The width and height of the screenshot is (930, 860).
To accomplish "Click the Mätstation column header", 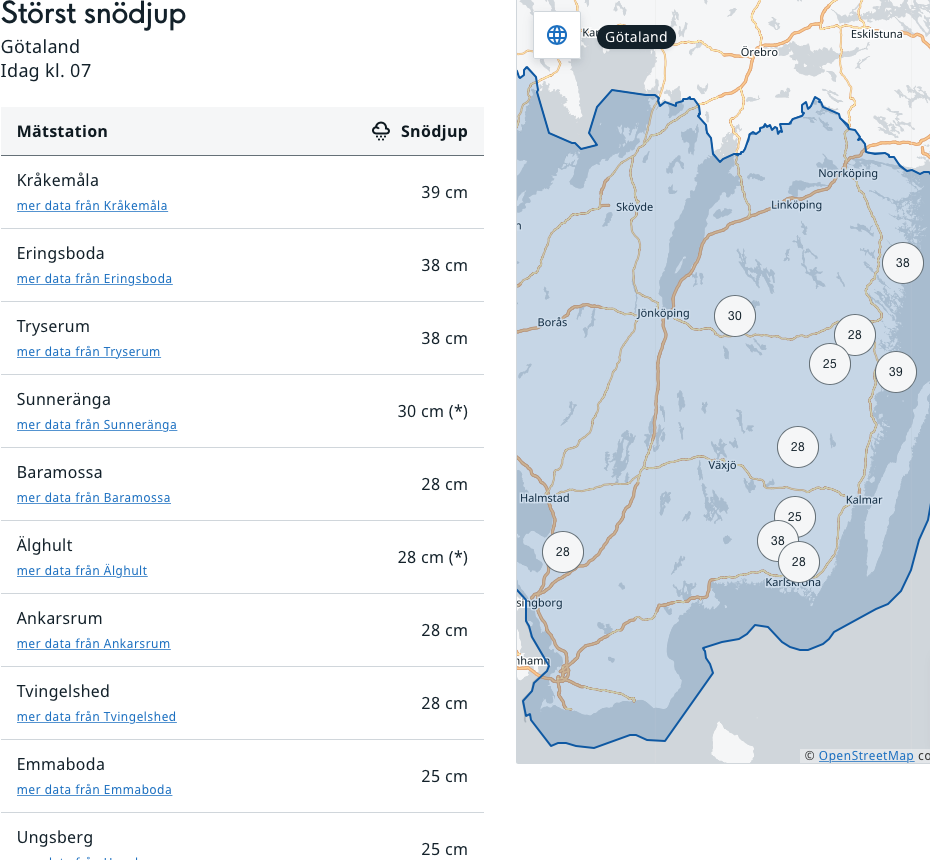I will coord(62,131).
